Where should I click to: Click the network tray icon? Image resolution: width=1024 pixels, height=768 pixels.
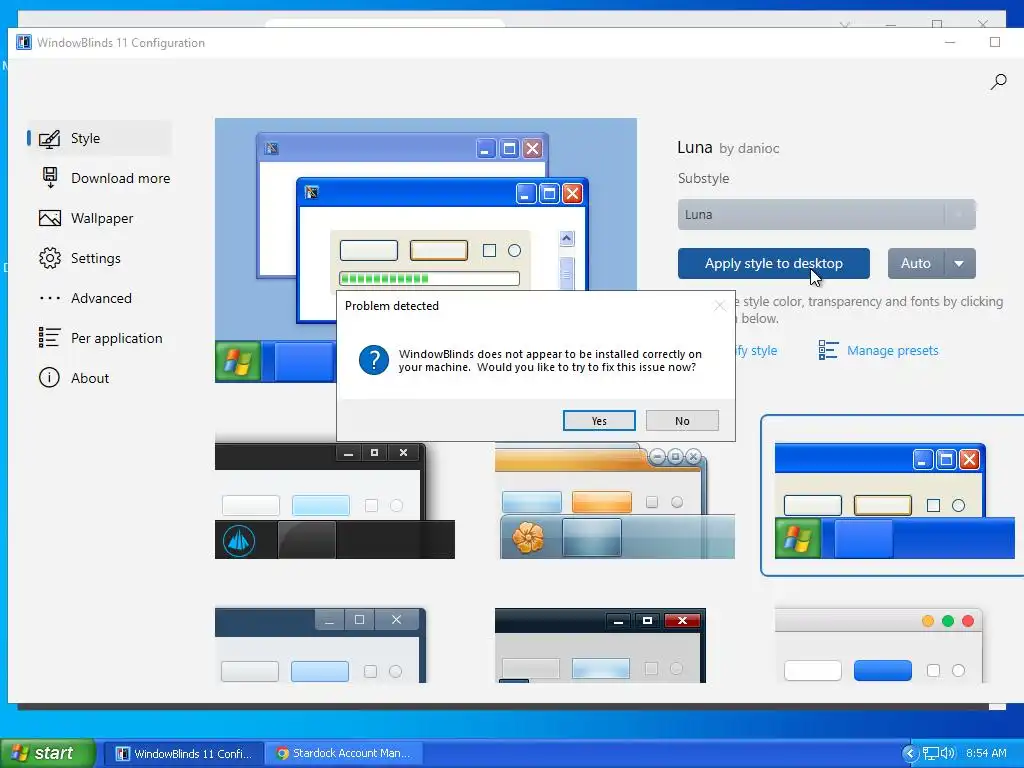pyautogui.click(x=931, y=754)
